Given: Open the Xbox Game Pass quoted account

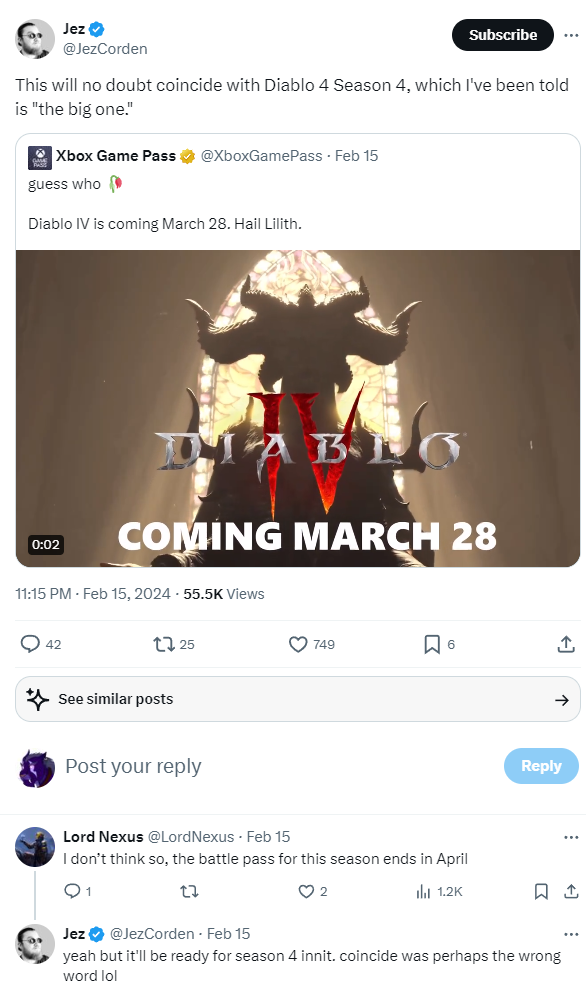Looking at the screenshot, I should click(x=115, y=156).
